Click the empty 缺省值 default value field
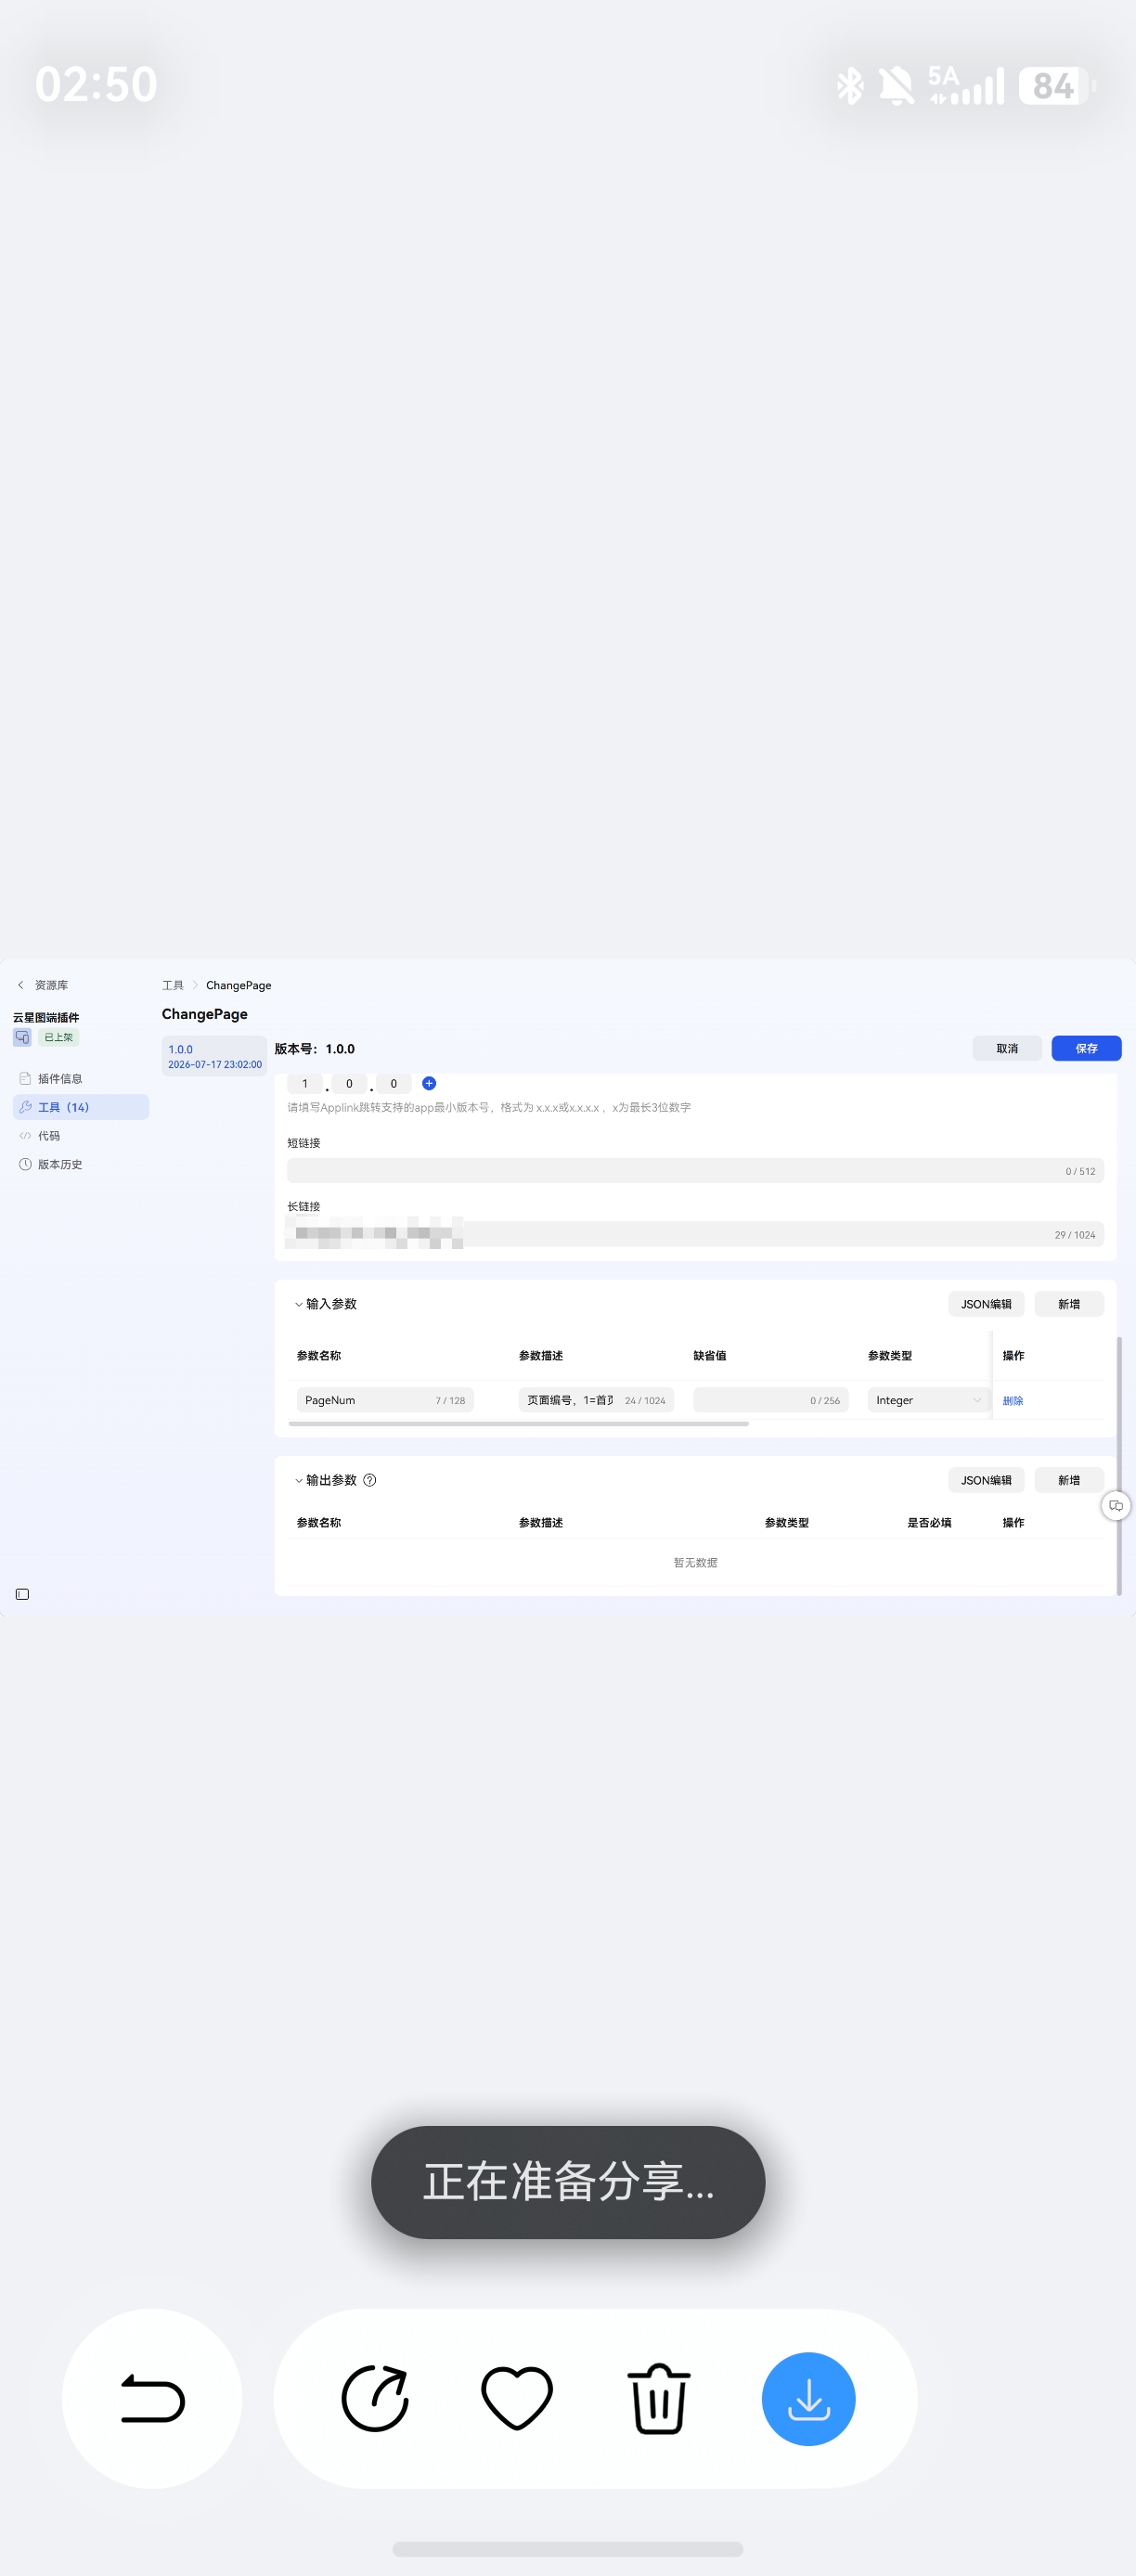Screen dimensions: 1136x2576 (771, 1400)
